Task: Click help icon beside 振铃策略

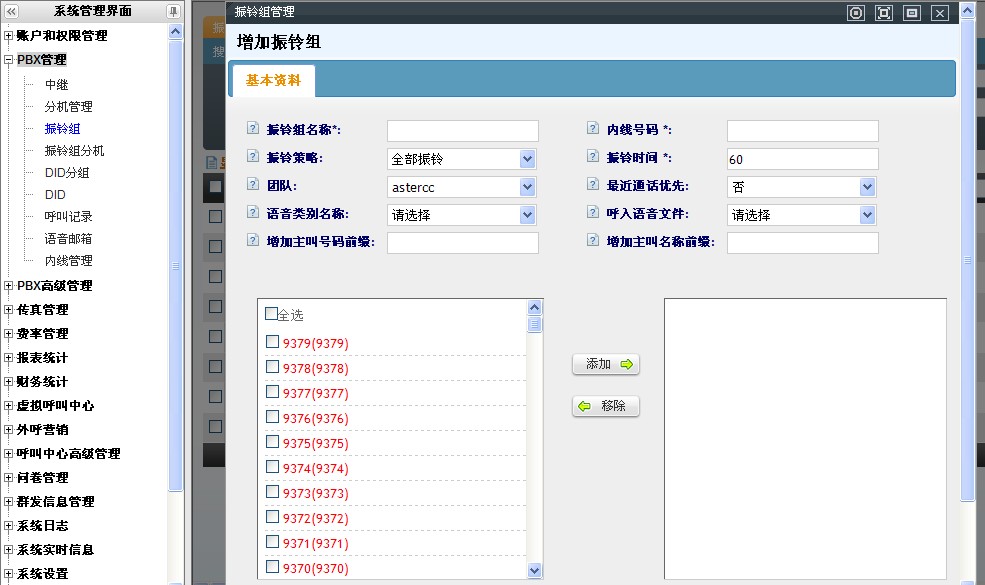Action: tap(252, 158)
